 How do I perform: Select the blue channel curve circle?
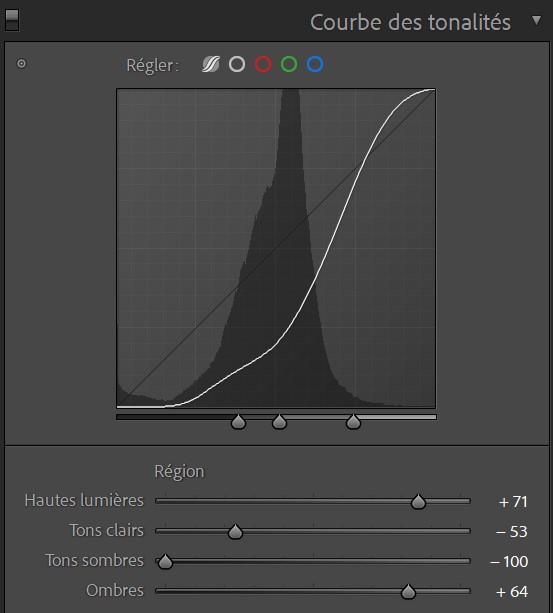click(315, 64)
